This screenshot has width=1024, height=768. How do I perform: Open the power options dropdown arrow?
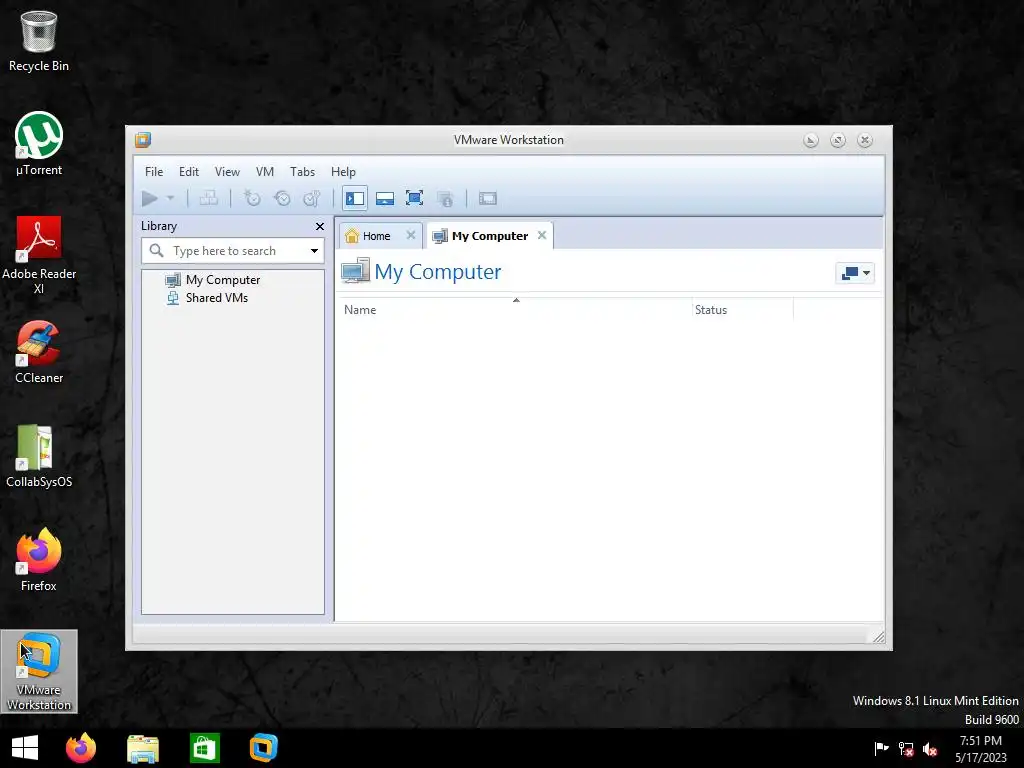(170, 198)
